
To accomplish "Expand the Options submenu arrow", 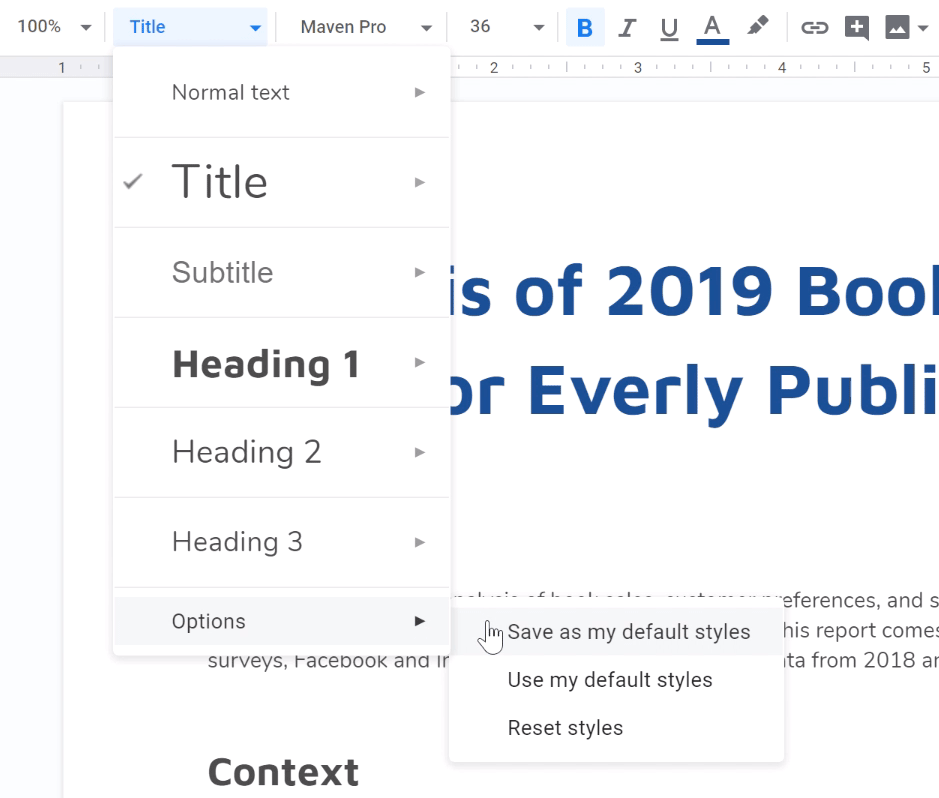I will [x=419, y=621].
